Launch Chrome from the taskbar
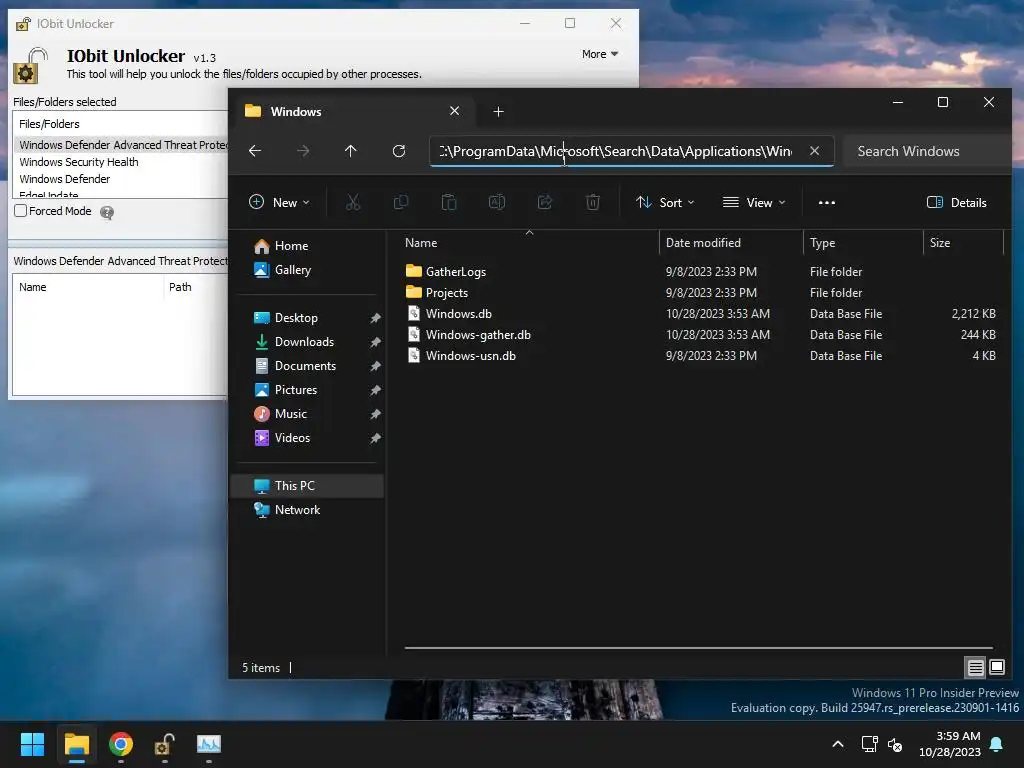Image resolution: width=1024 pixels, height=768 pixels. pyautogui.click(x=121, y=744)
